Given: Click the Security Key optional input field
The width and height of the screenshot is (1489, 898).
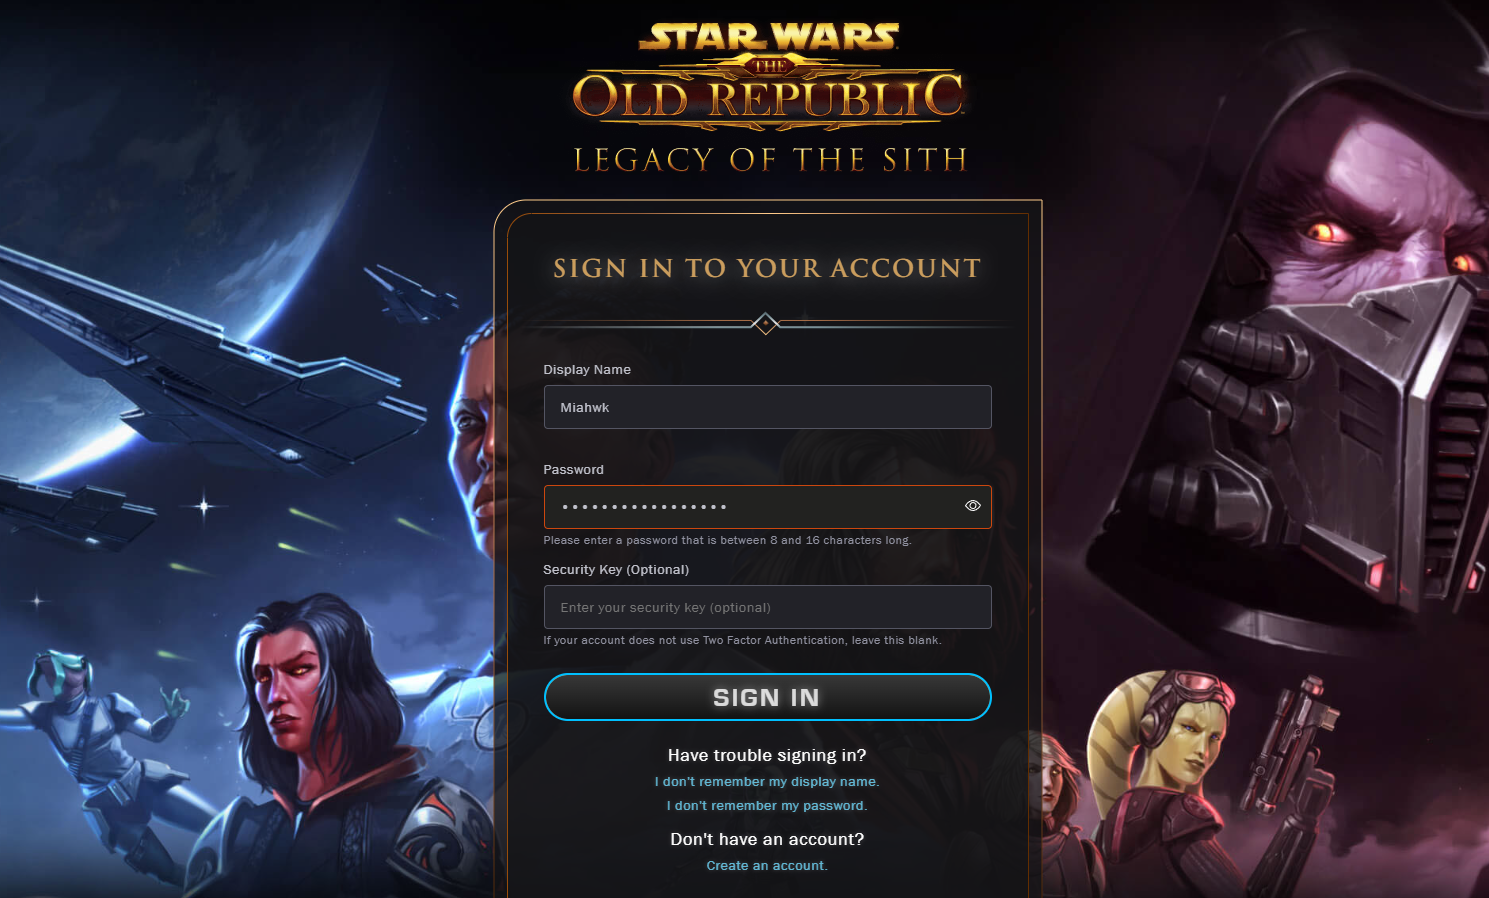Looking at the screenshot, I should [x=767, y=607].
